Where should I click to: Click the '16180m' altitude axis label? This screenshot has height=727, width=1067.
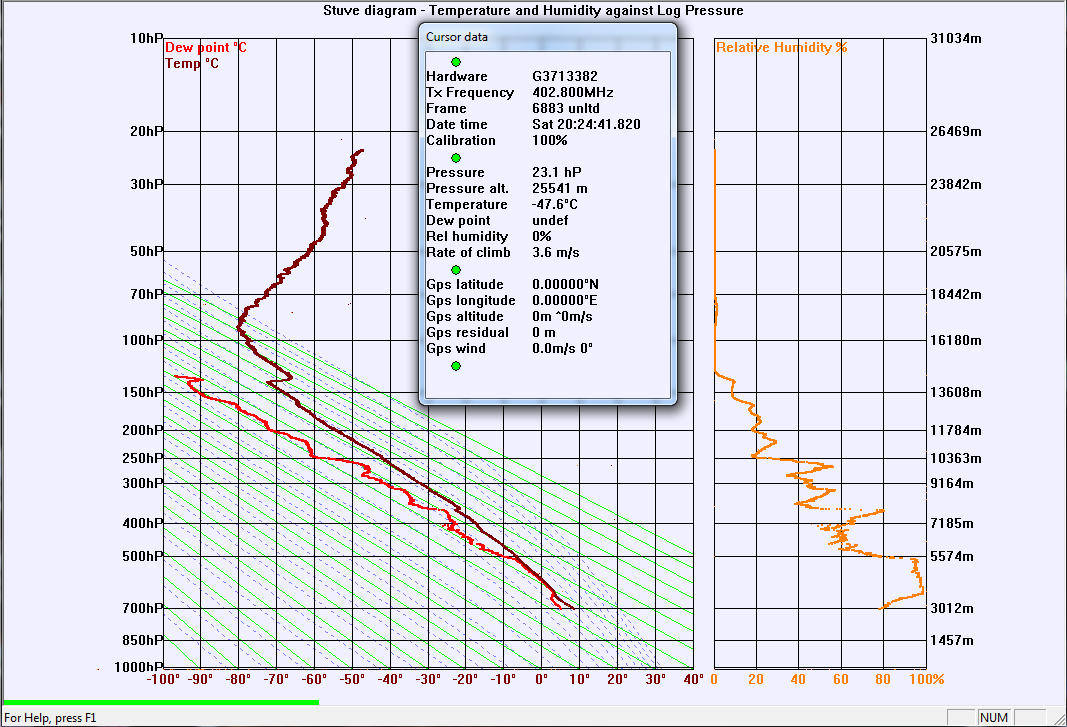click(x=956, y=340)
